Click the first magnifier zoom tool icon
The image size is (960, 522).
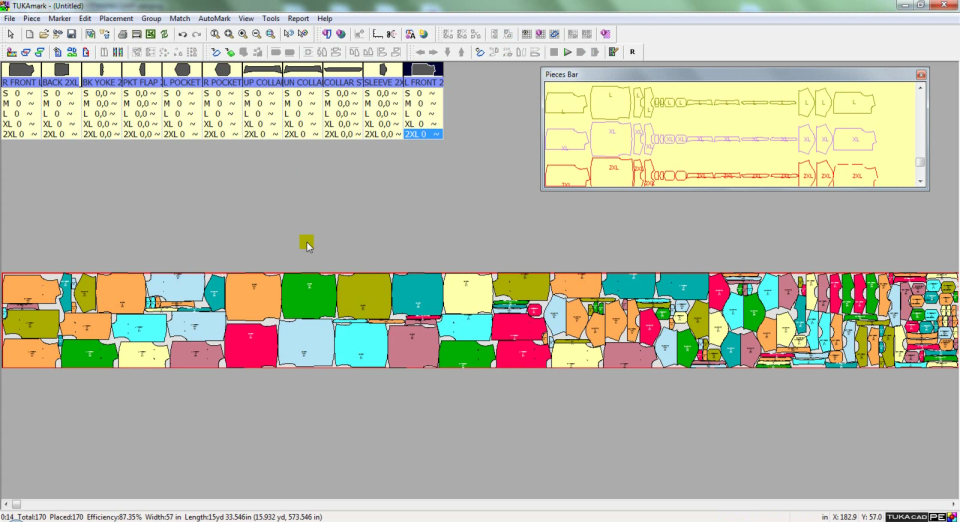215,34
